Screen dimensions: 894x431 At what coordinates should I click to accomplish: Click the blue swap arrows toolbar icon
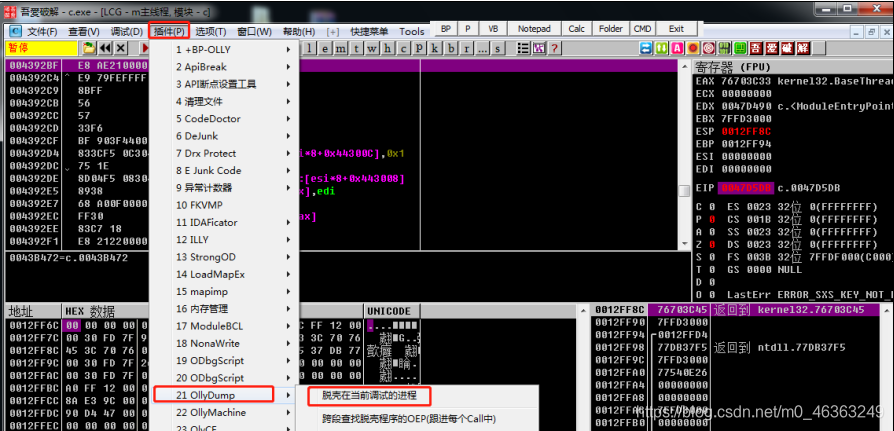click(645, 48)
